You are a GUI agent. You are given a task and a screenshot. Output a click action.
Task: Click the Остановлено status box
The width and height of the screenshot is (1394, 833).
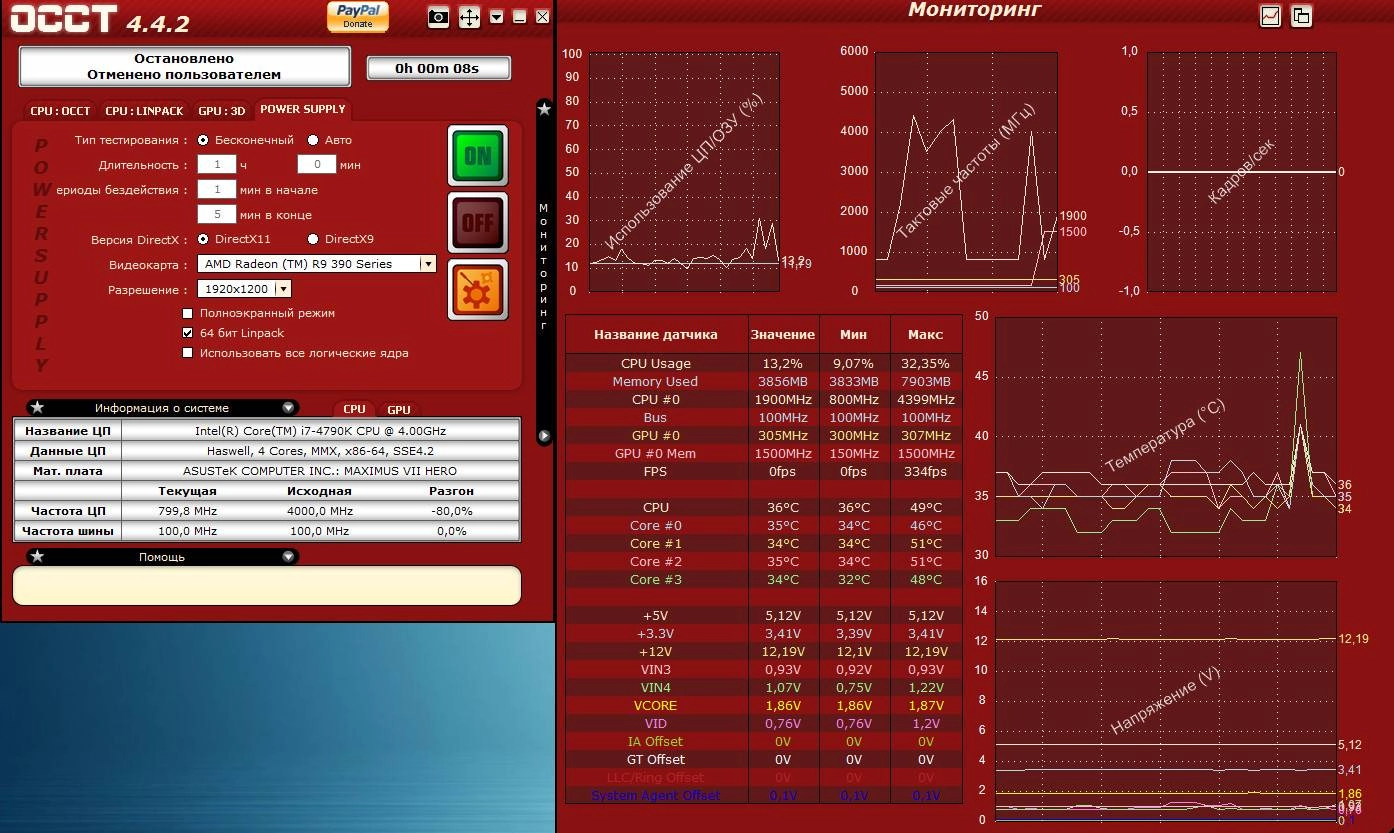pyautogui.click(x=185, y=67)
